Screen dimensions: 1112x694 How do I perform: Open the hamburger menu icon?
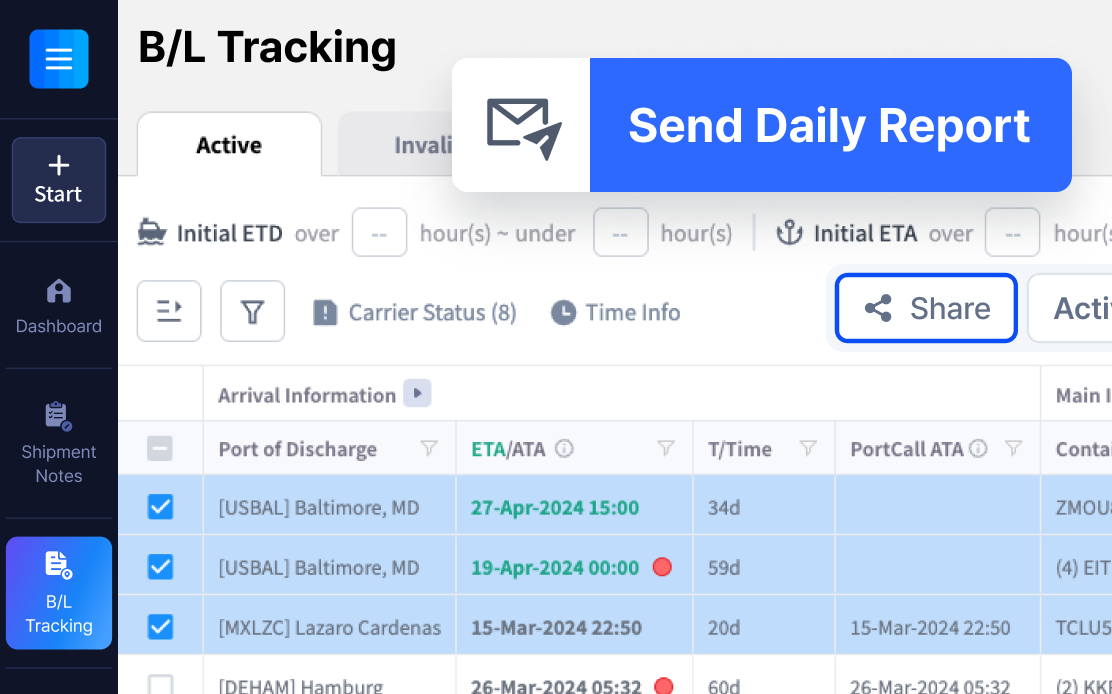[59, 59]
